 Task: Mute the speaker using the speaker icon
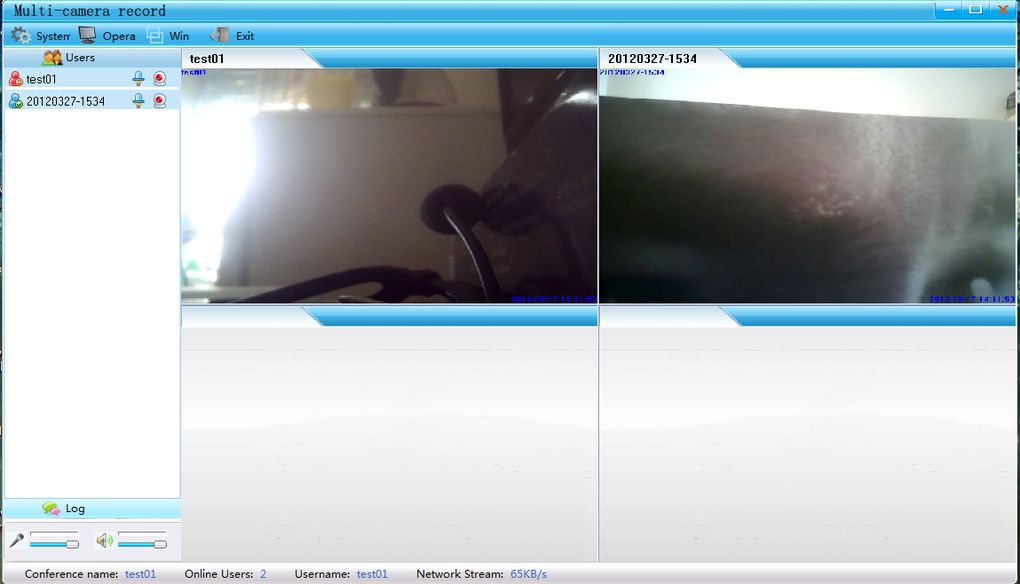coord(104,541)
